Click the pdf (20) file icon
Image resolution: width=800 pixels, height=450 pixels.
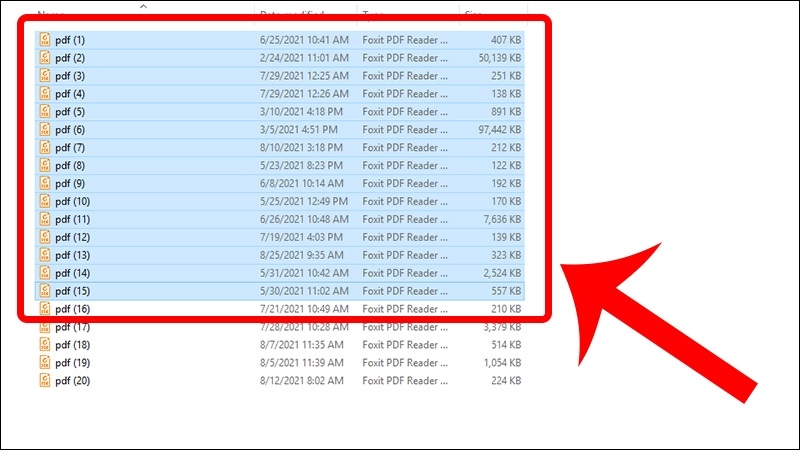pos(45,380)
